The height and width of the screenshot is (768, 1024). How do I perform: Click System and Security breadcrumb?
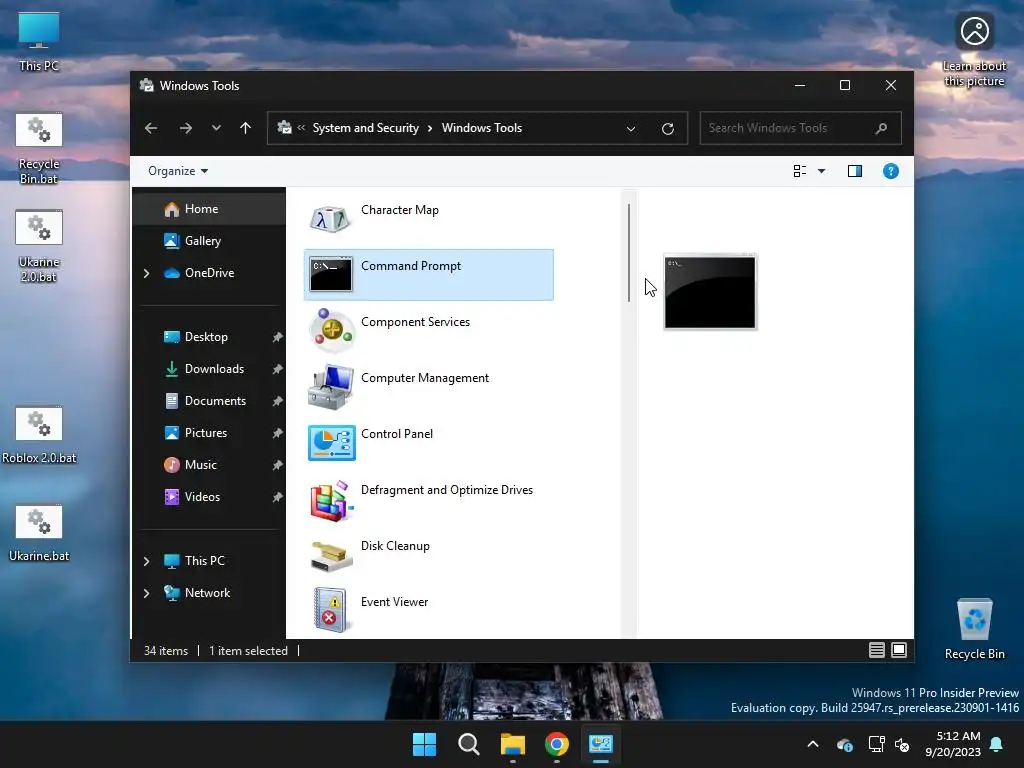pos(366,128)
